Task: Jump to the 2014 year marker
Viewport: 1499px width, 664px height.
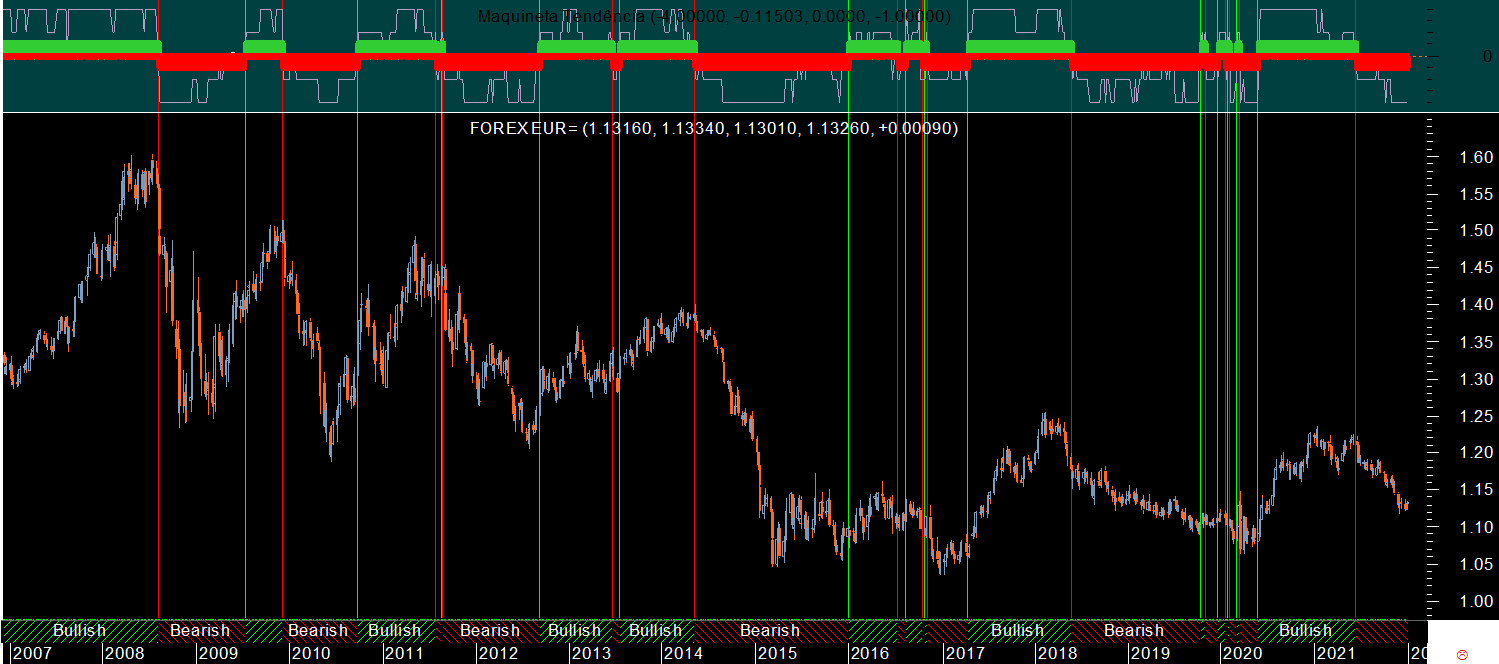Action: 683,653
